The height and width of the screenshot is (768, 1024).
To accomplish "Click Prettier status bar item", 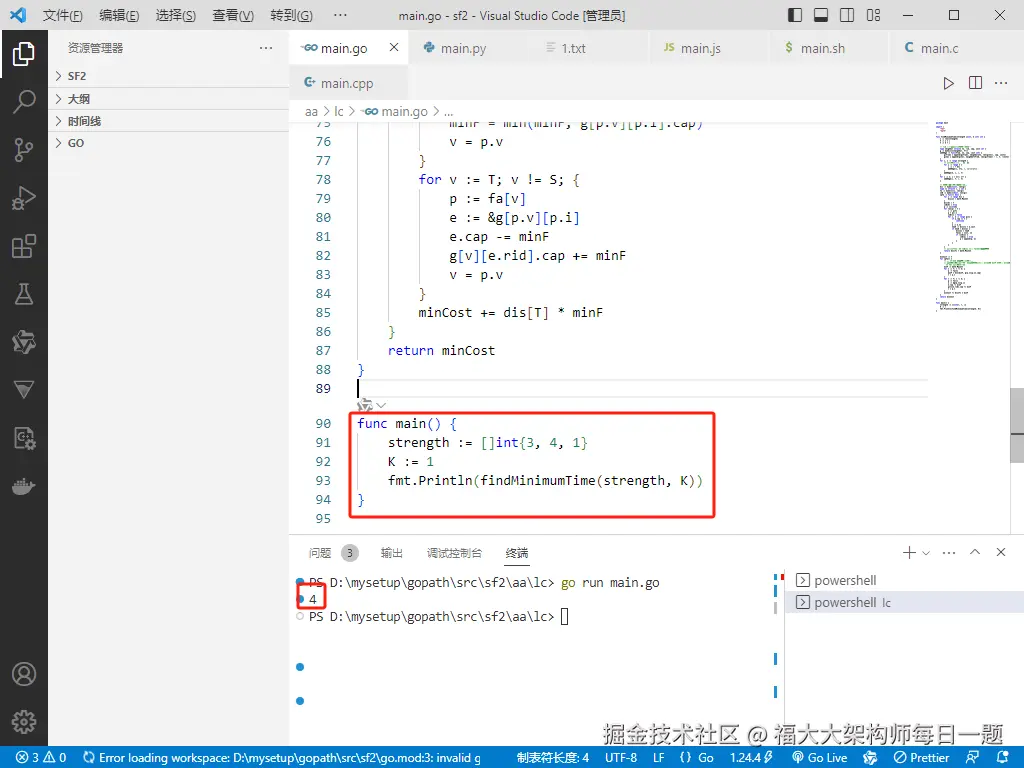I will pos(921,758).
